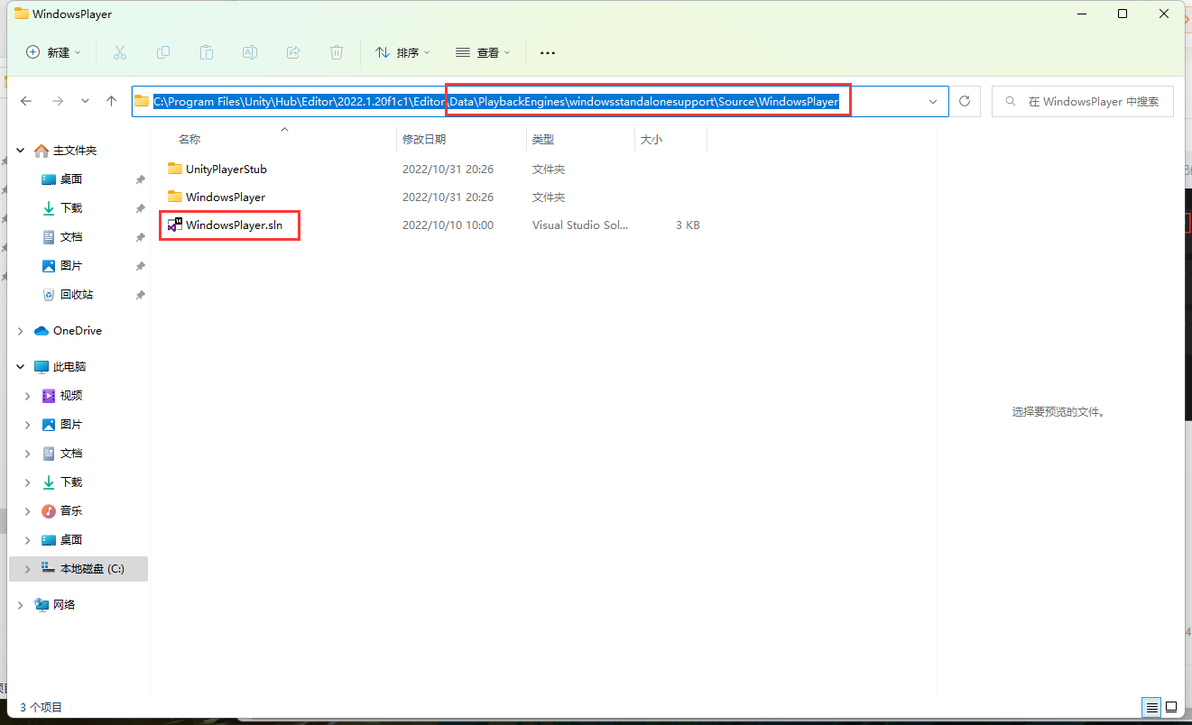Open 主文件夹 in the sidebar

click(x=74, y=150)
